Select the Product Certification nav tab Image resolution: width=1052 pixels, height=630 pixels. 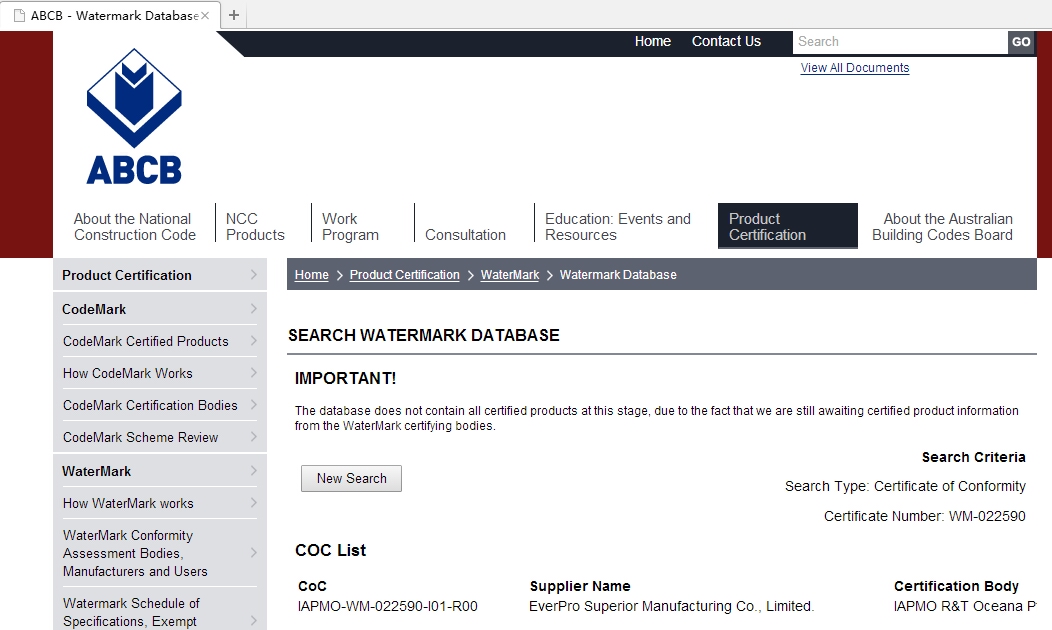tap(787, 227)
